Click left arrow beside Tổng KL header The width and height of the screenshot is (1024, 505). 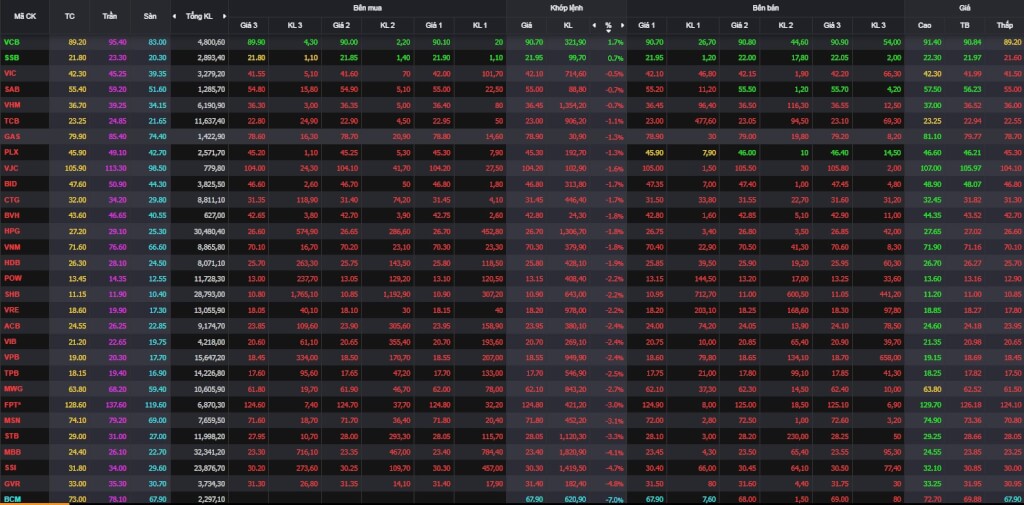pos(175,16)
